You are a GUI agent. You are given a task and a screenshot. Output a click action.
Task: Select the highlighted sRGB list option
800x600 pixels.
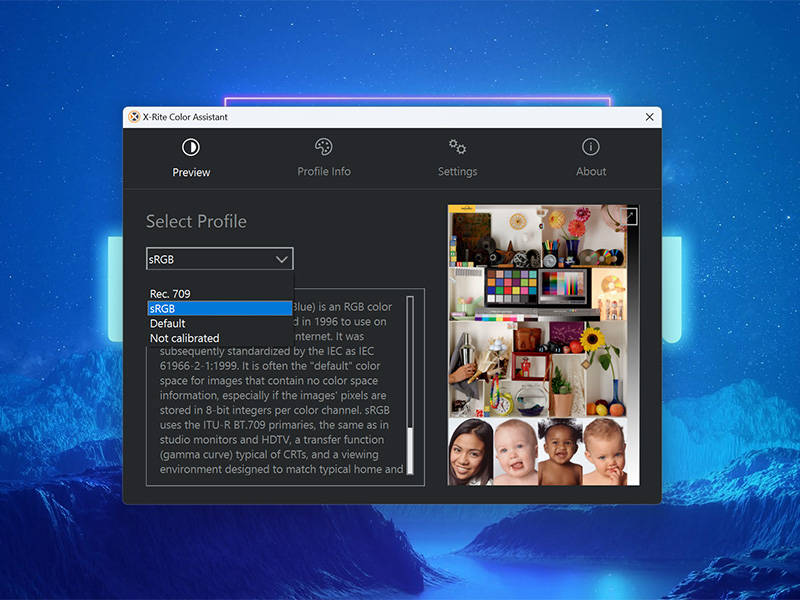coord(220,309)
